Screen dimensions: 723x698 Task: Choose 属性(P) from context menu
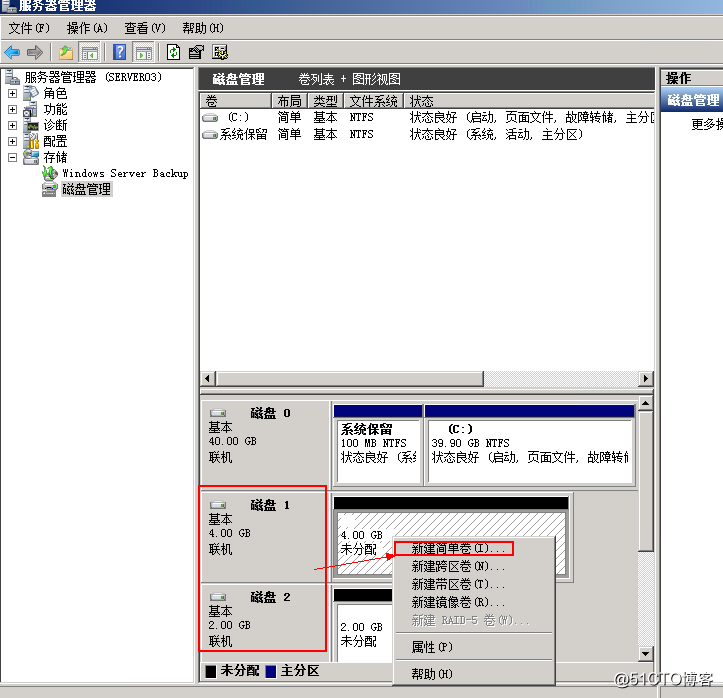click(474, 647)
